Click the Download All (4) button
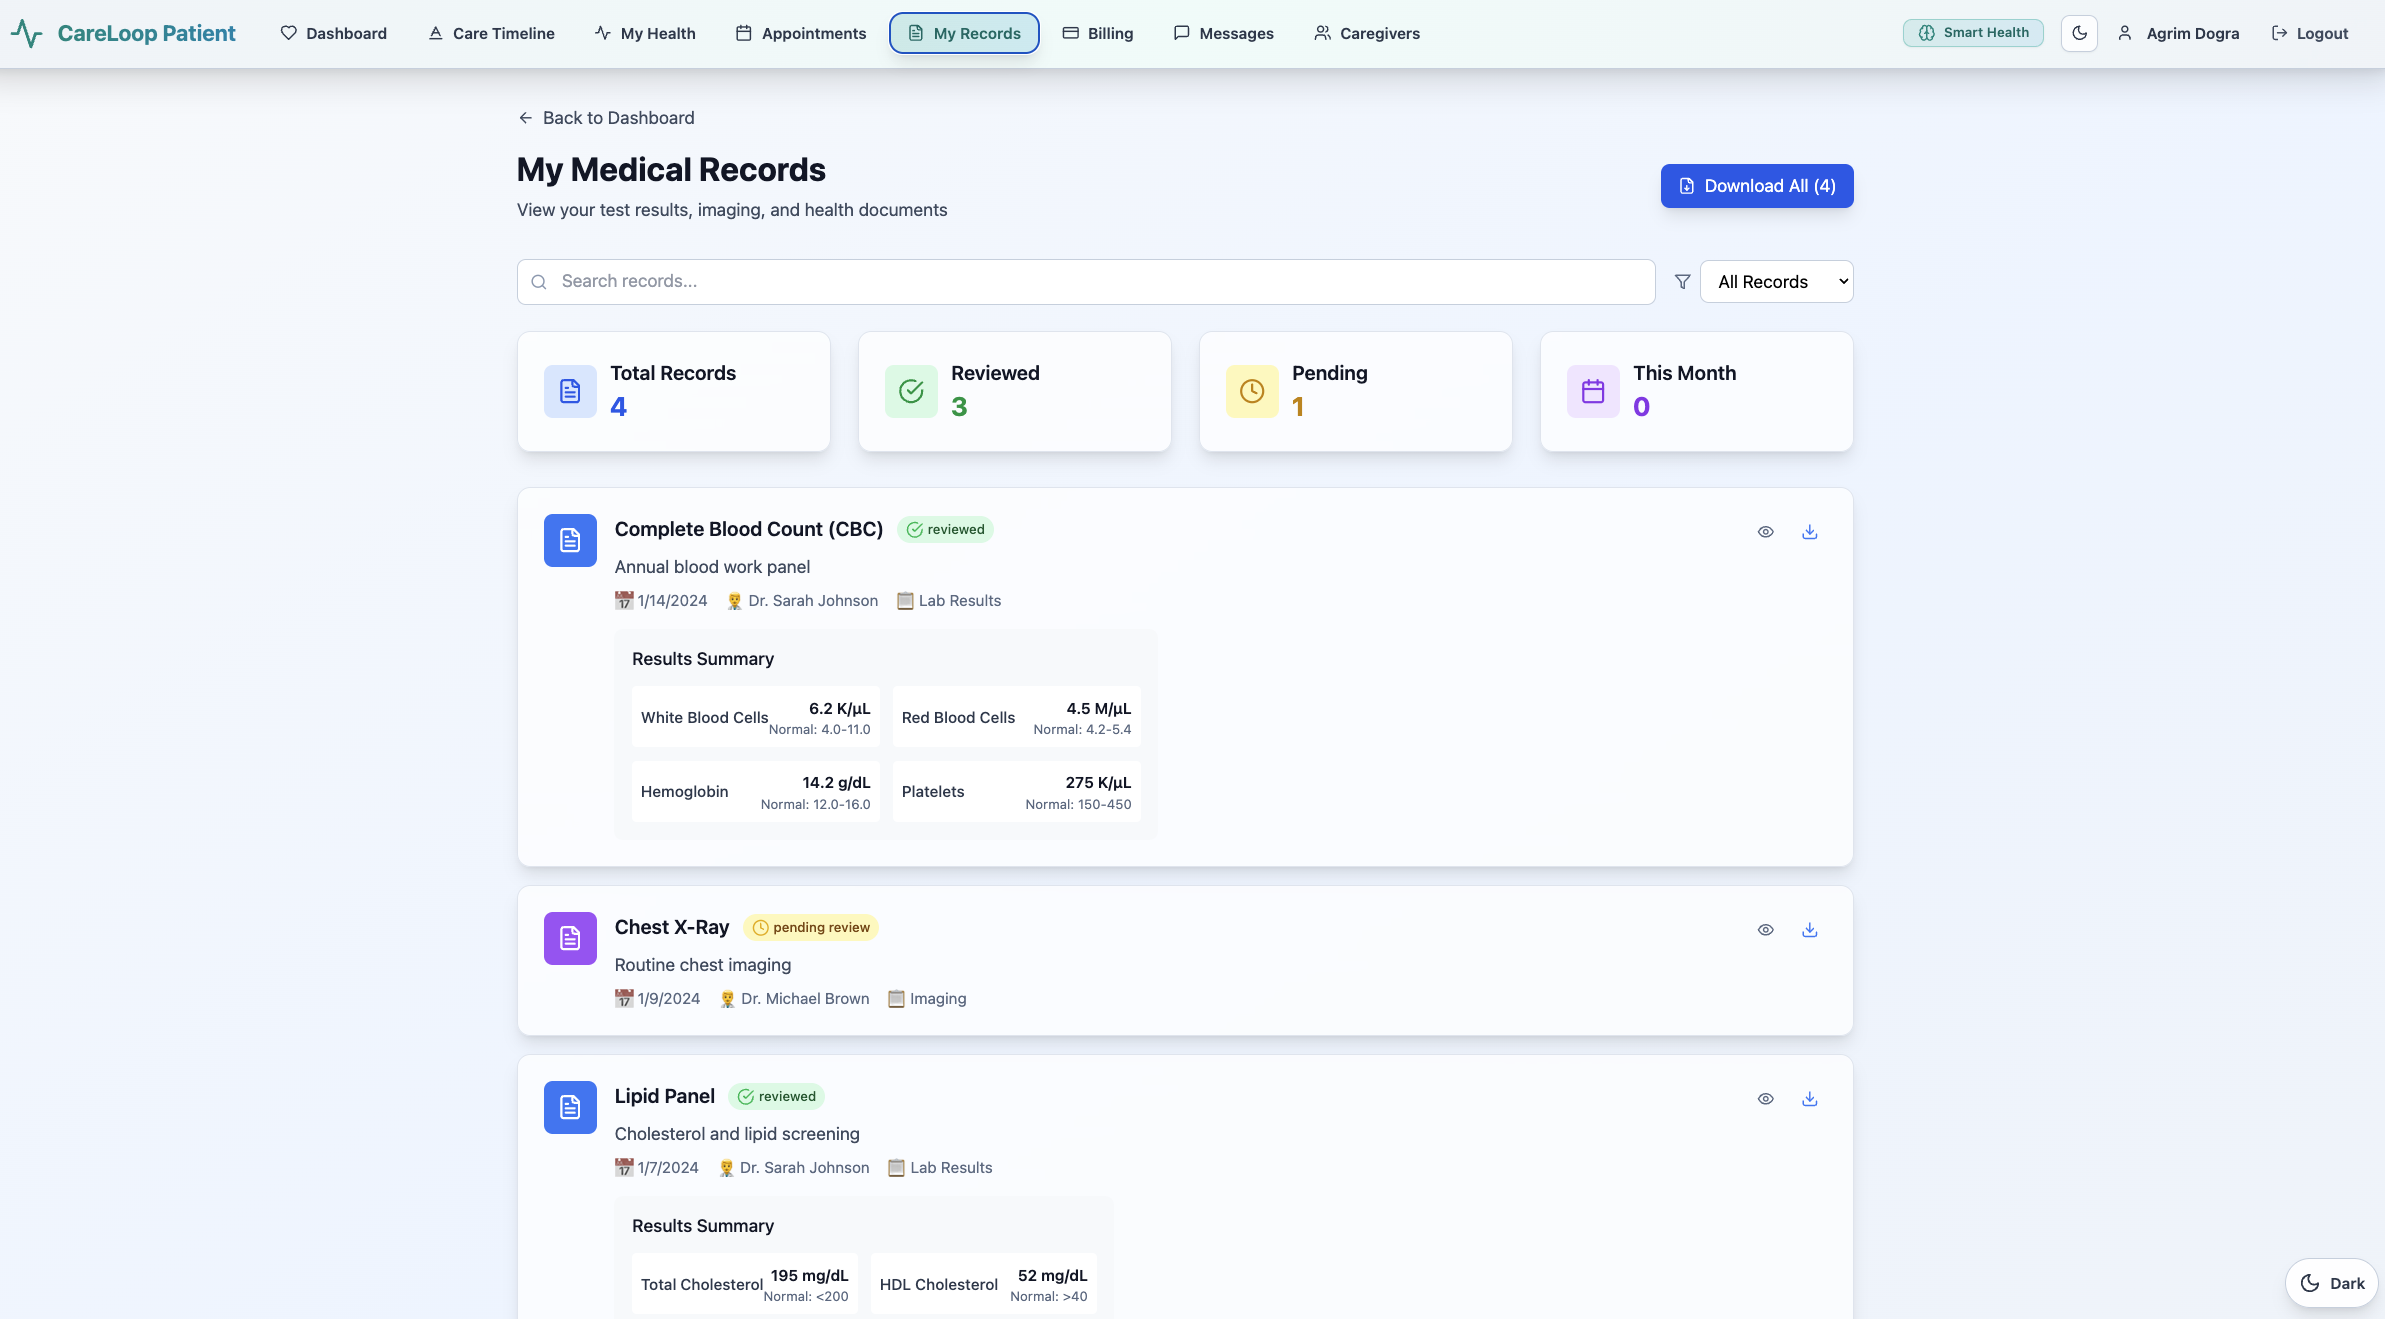This screenshot has height=1319, width=2385. click(x=1756, y=186)
